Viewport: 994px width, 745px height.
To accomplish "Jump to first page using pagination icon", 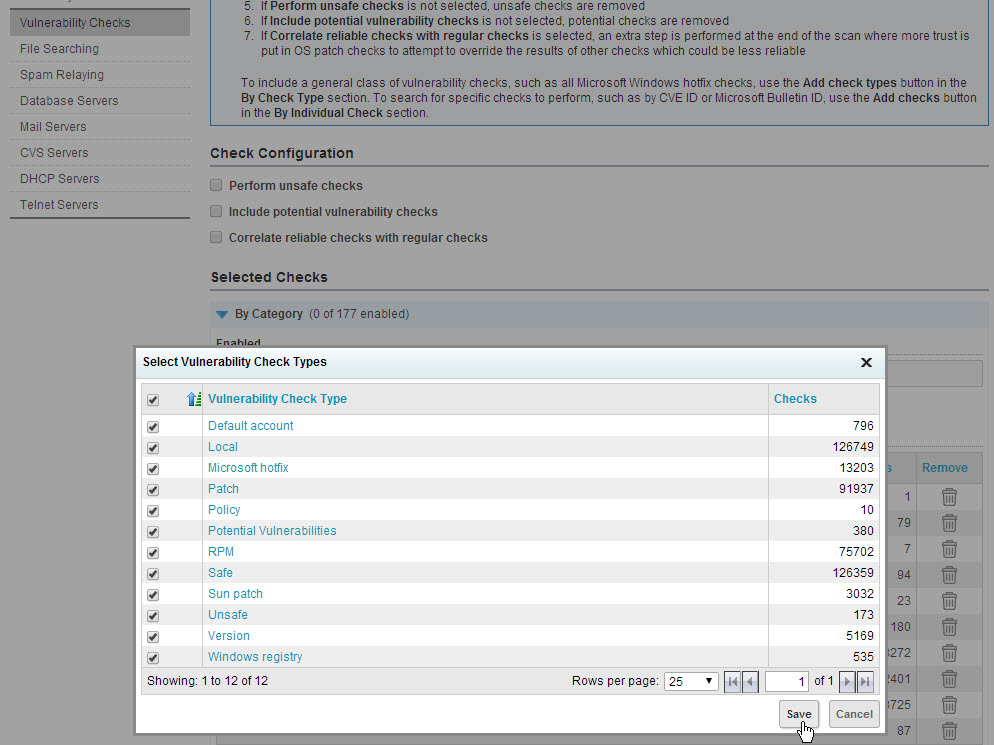I will 735,681.
